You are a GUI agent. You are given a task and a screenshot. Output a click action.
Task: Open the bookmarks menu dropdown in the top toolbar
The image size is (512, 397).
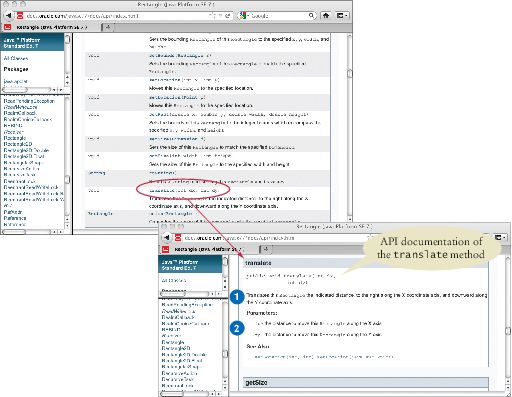(342, 15)
